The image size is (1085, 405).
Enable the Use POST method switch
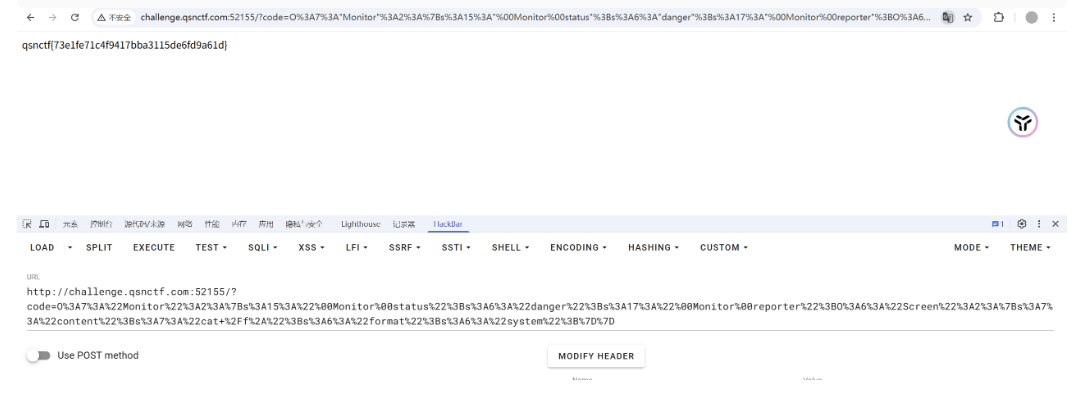point(39,355)
